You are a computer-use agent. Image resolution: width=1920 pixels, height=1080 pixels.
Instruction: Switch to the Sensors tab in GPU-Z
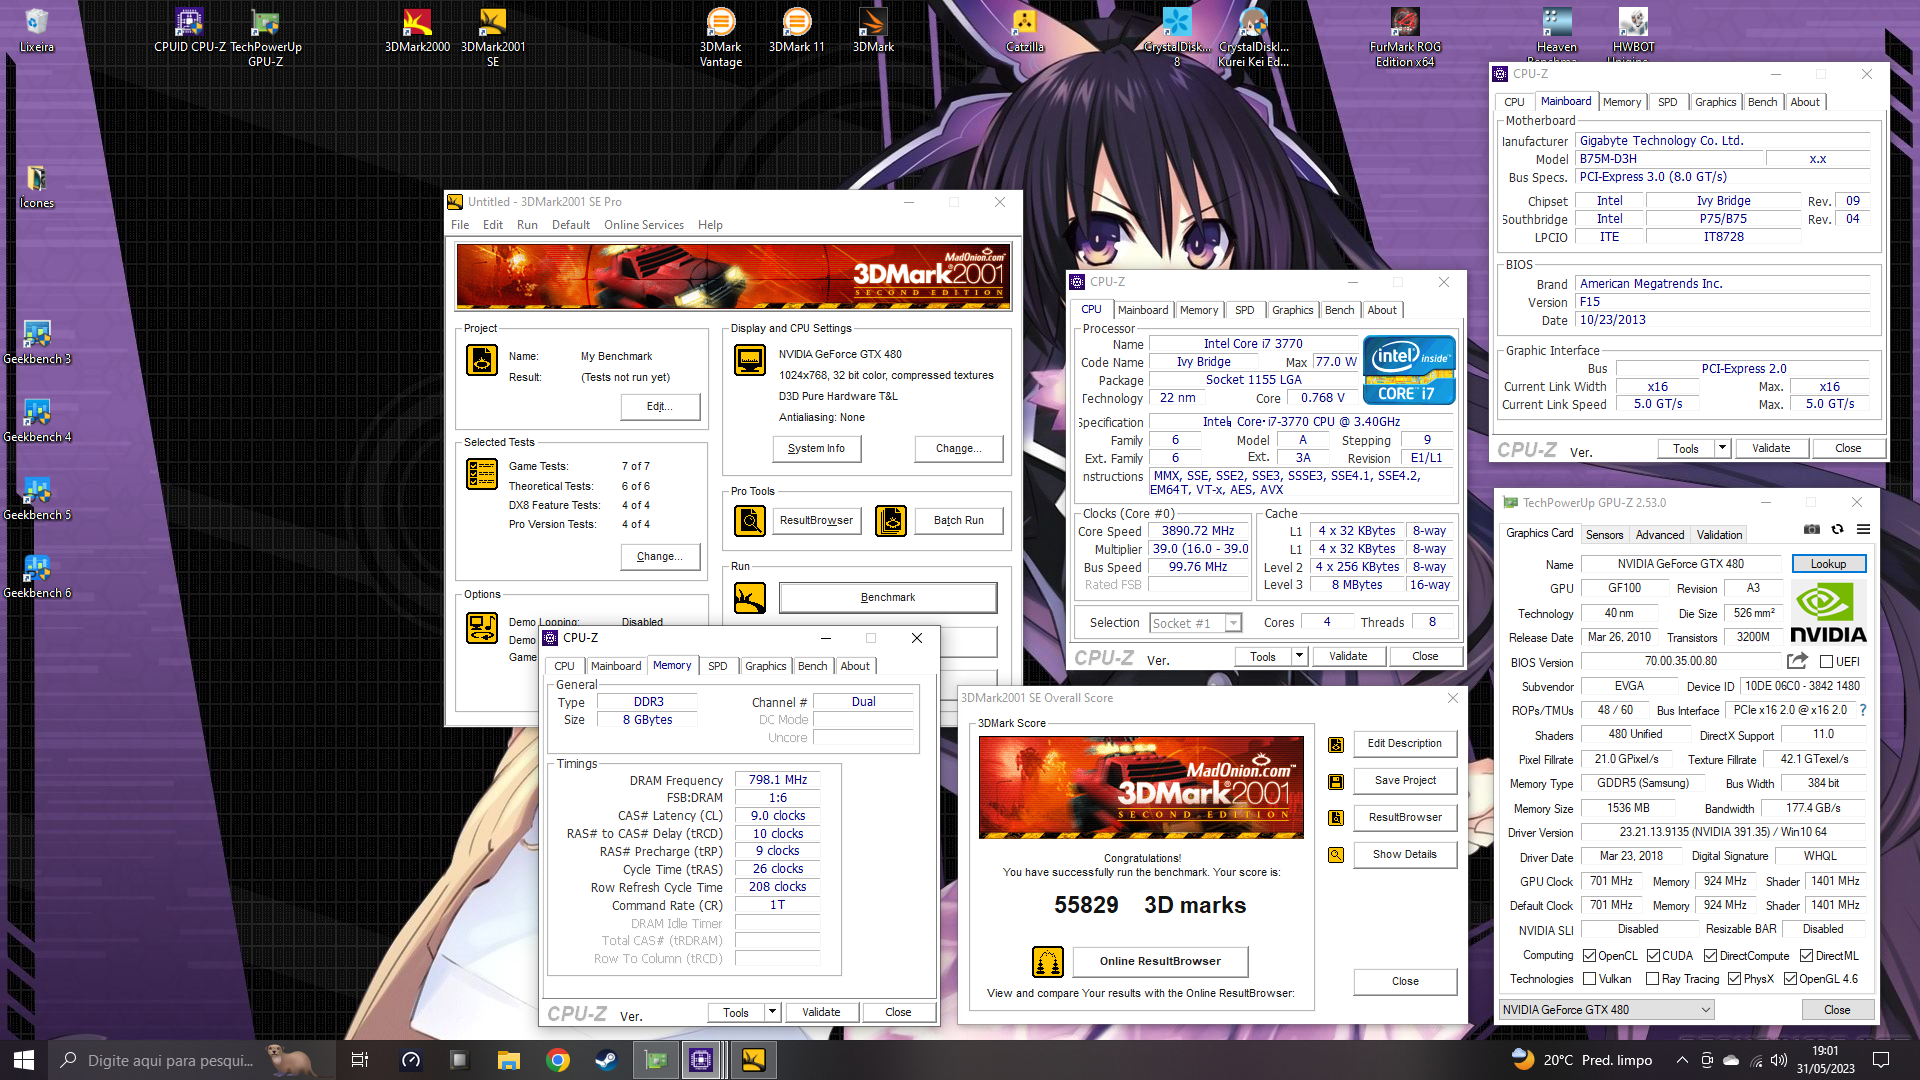[x=1604, y=535]
